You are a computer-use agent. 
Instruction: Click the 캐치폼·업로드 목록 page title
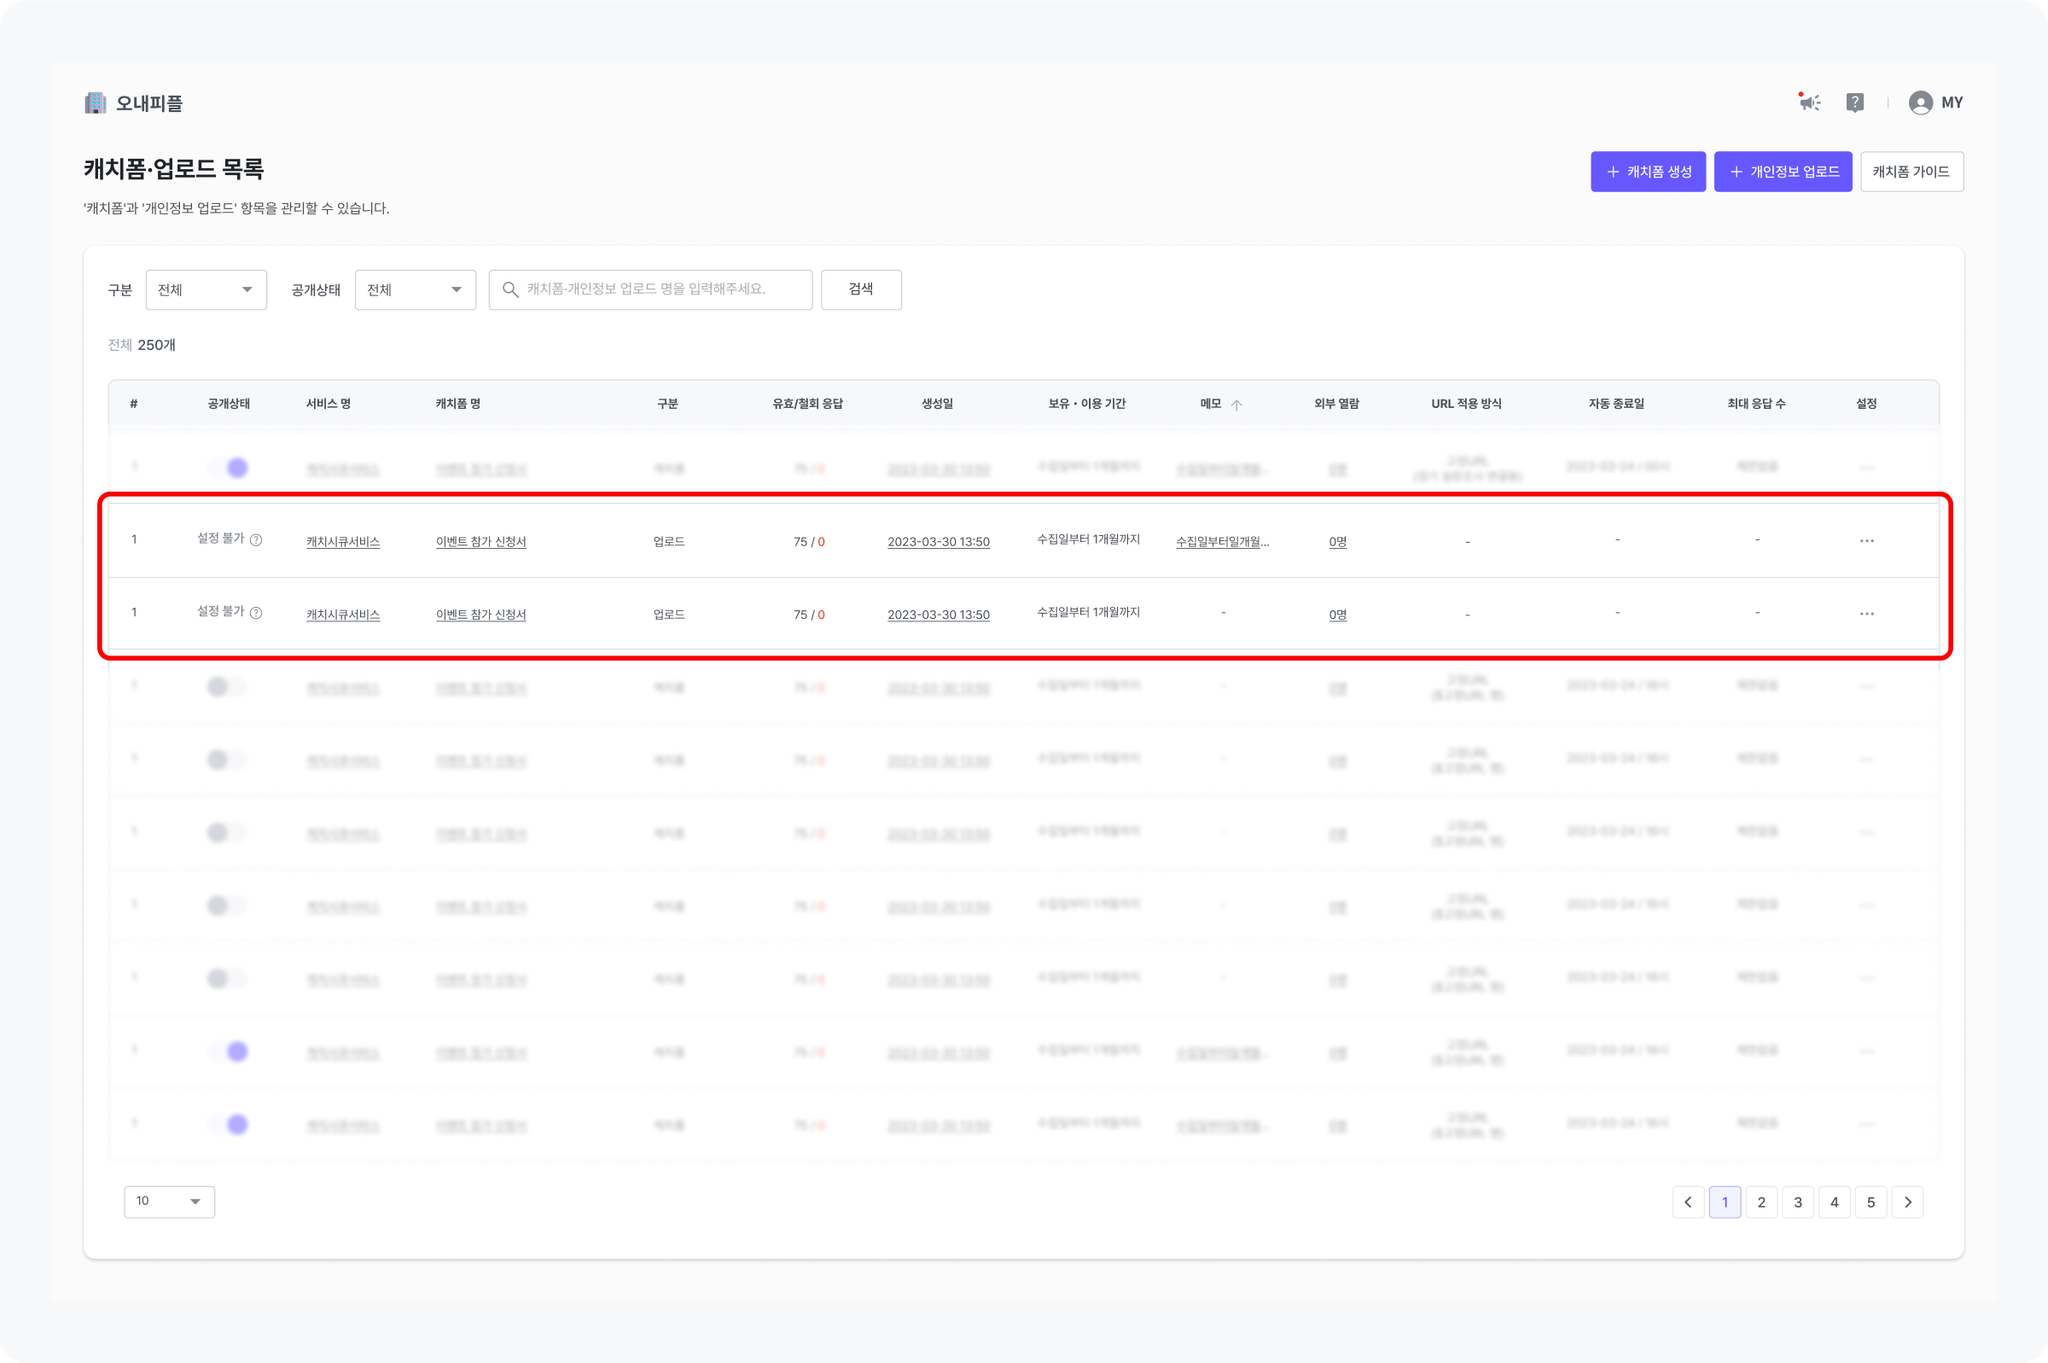tap(174, 169)
